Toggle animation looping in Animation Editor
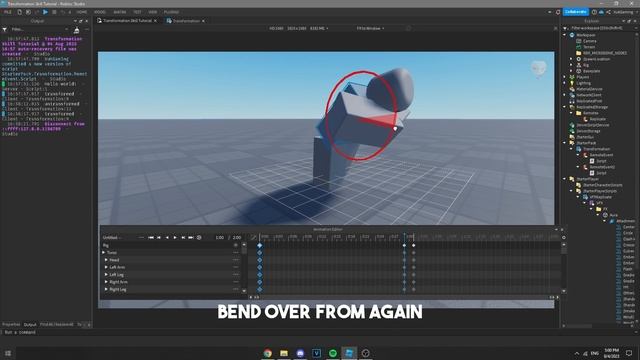 [x=199, y=238]
